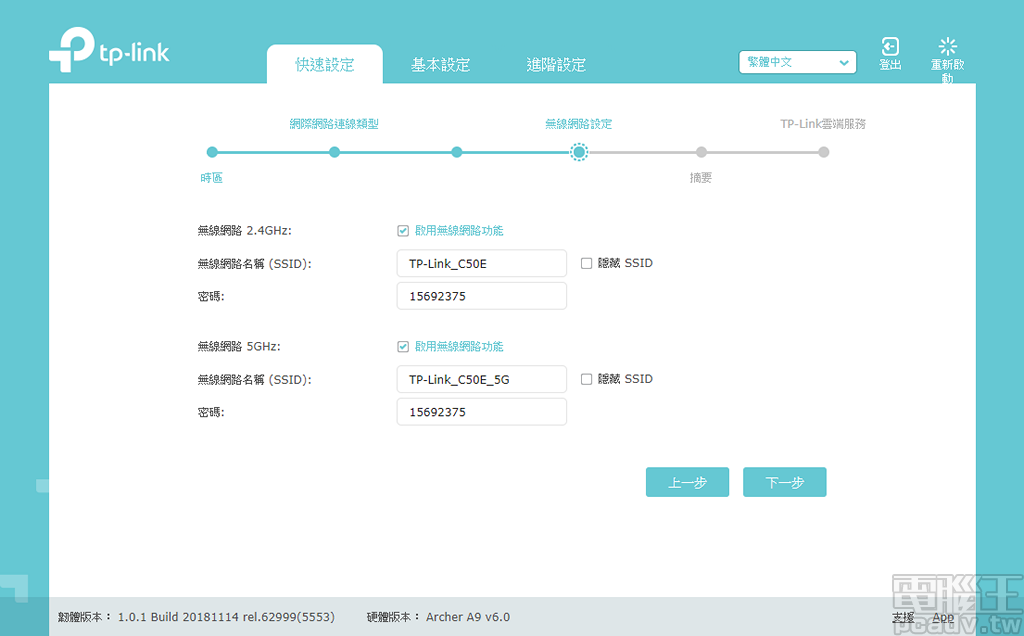The height and width of the screenshot is (636, 1024).
Task: Open the 支援 link in the footer
Action: click(x=903, y=617)
